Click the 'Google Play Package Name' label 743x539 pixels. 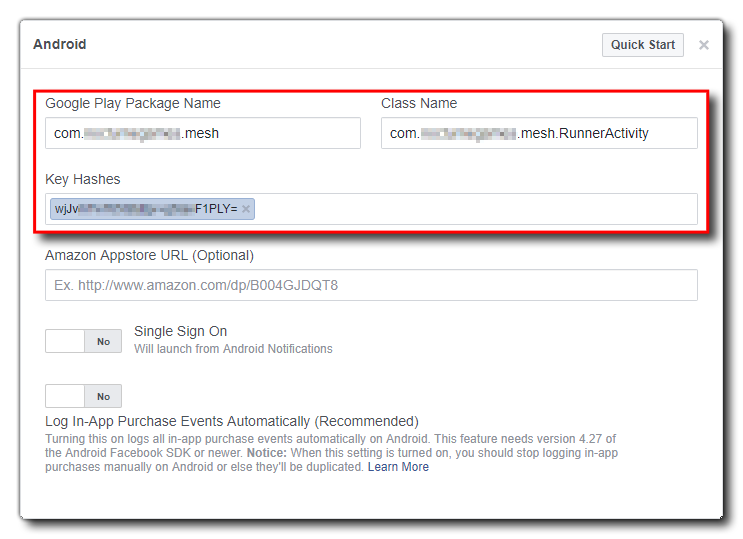(x=133, y=103)
